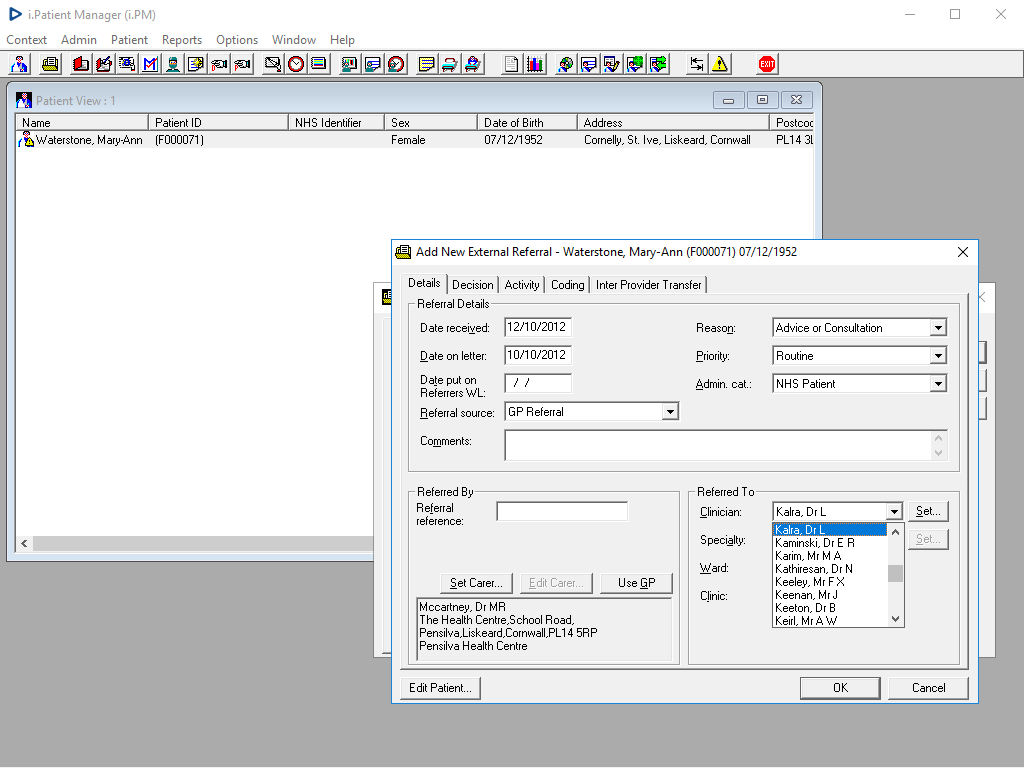The height and width of the screenshot is (768, 1024).
Task: Click the red book toolbar icon
Action: pos(81,64)
